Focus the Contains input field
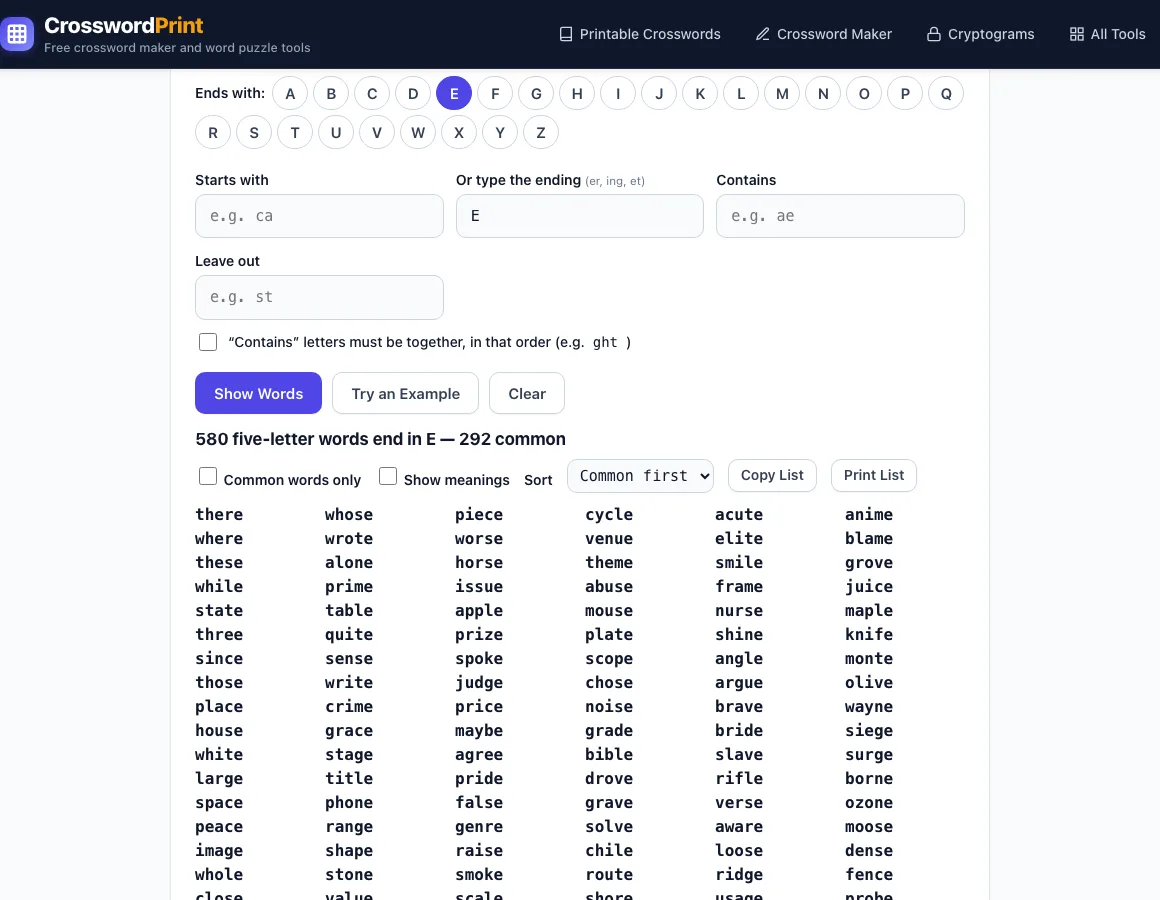 pyautogui.click(x=840, y=216)
